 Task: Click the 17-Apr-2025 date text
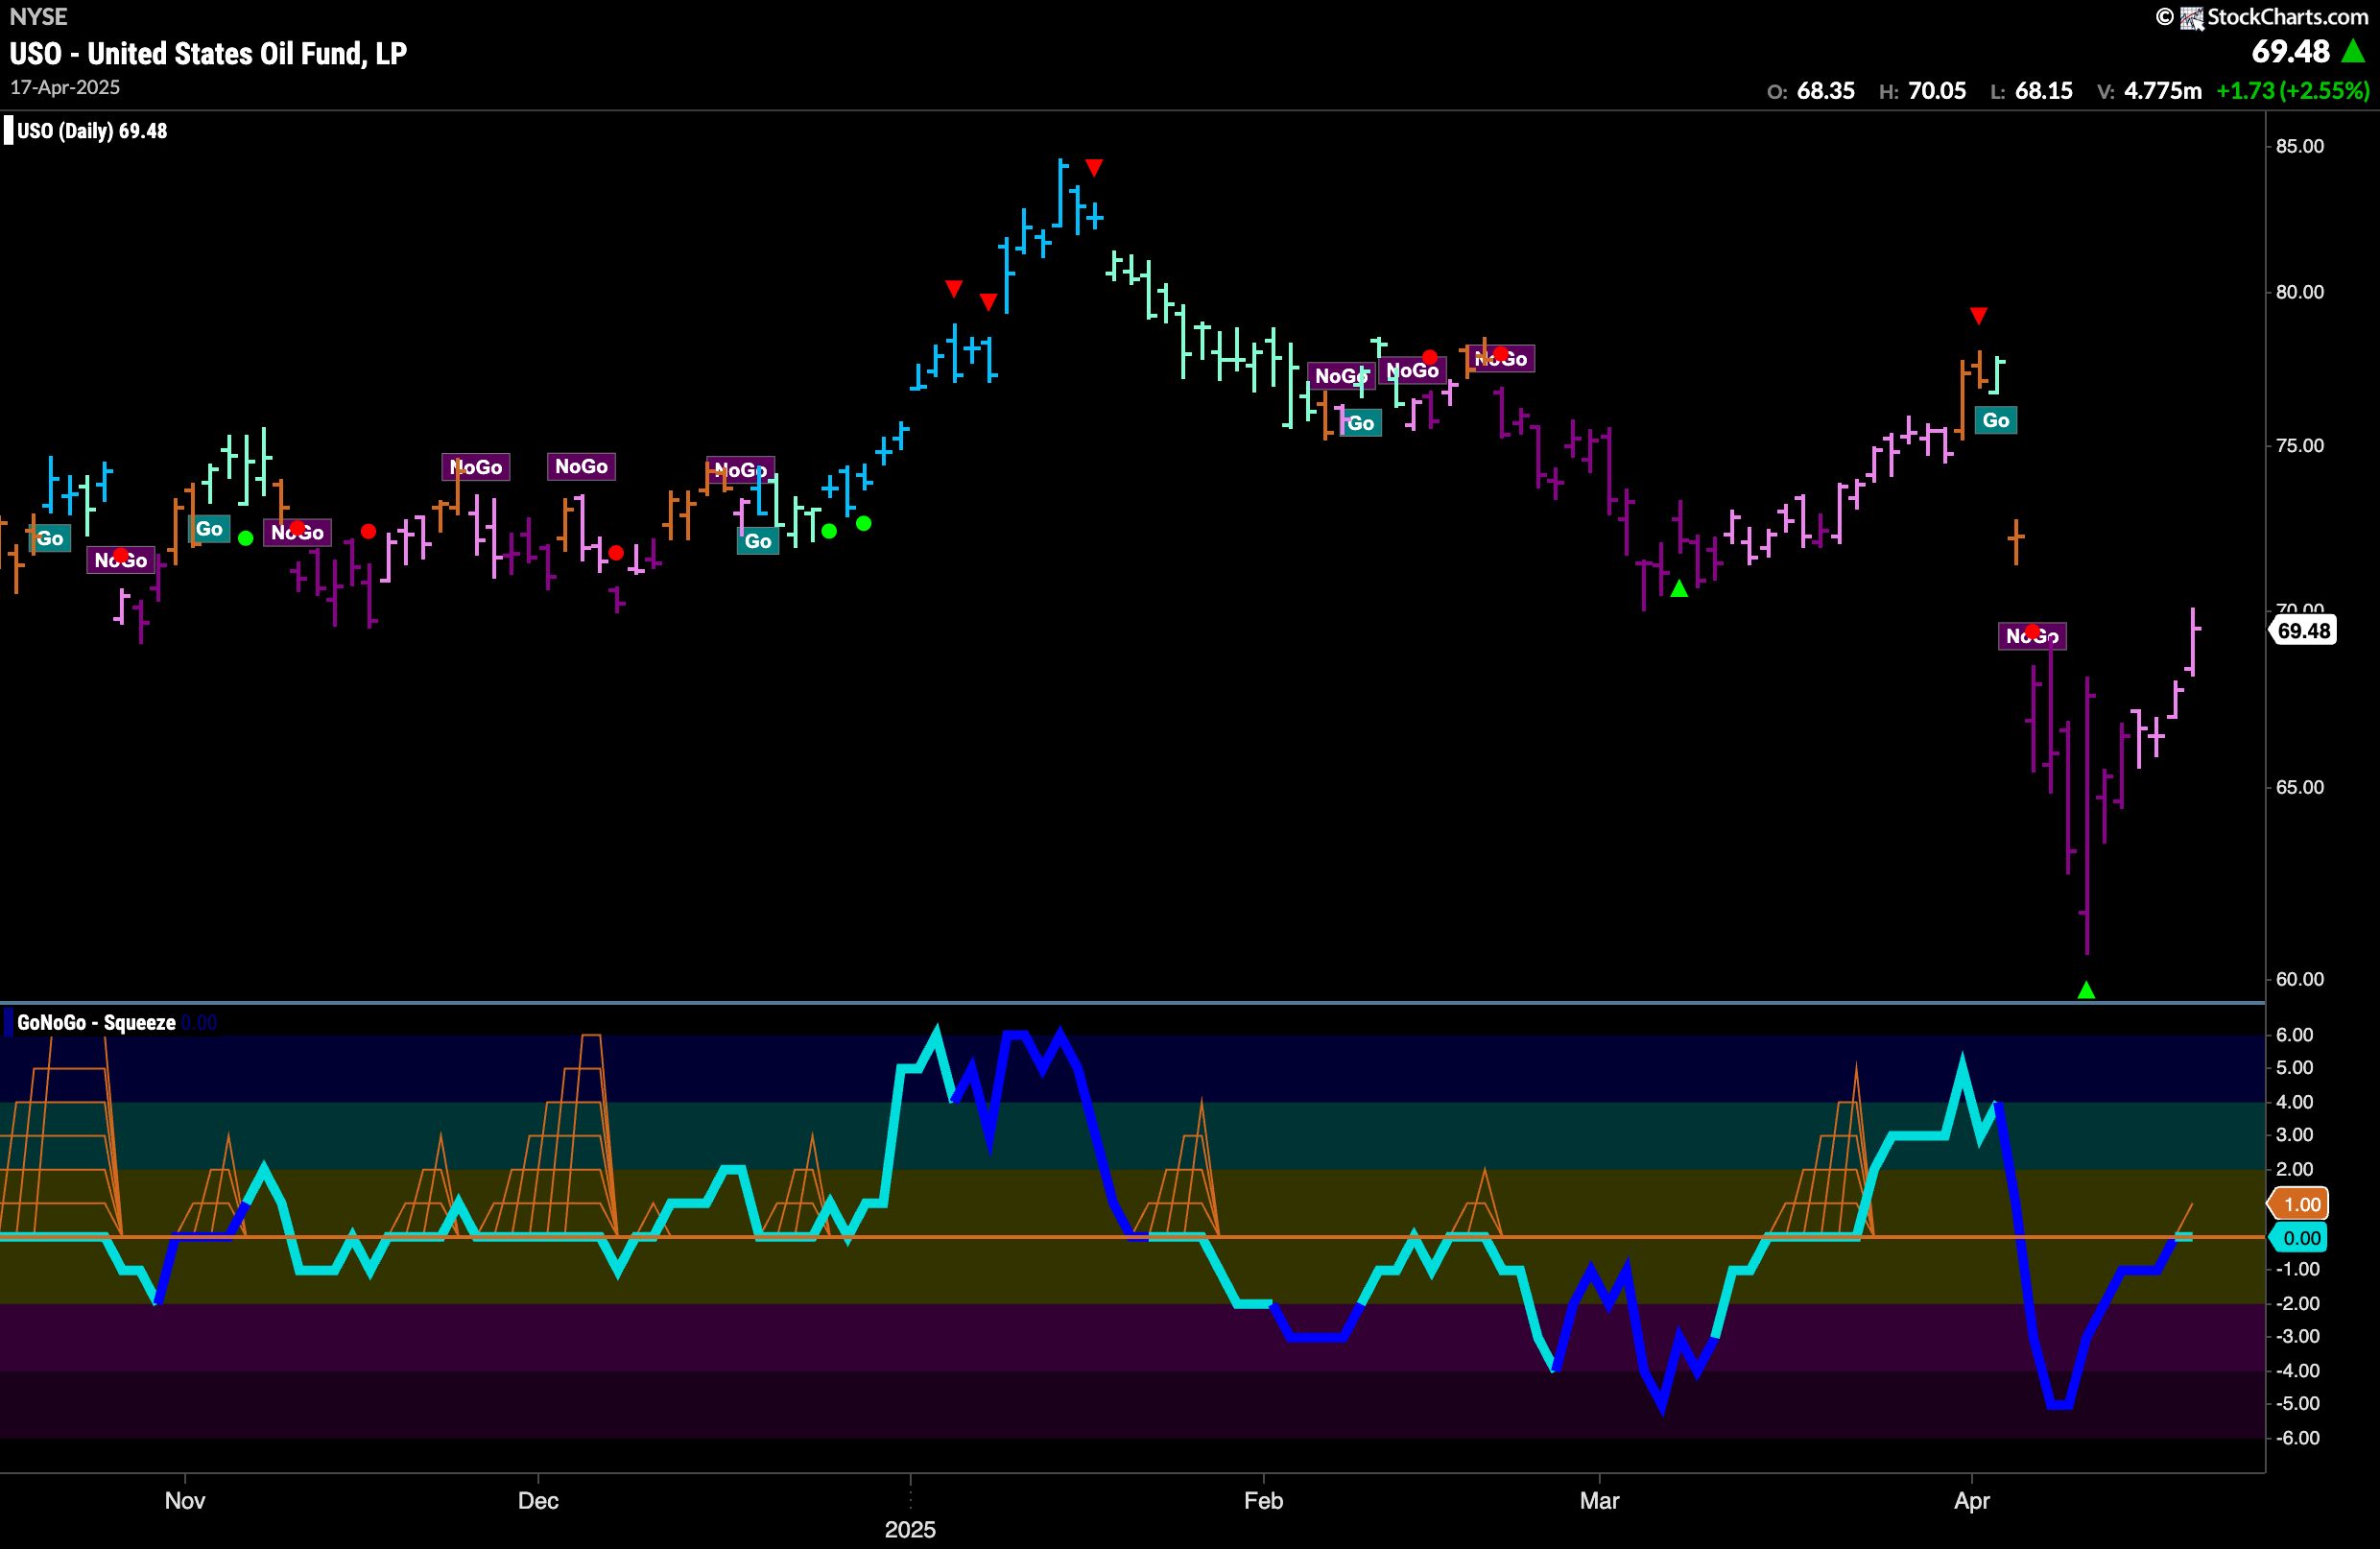pos(65,87)
